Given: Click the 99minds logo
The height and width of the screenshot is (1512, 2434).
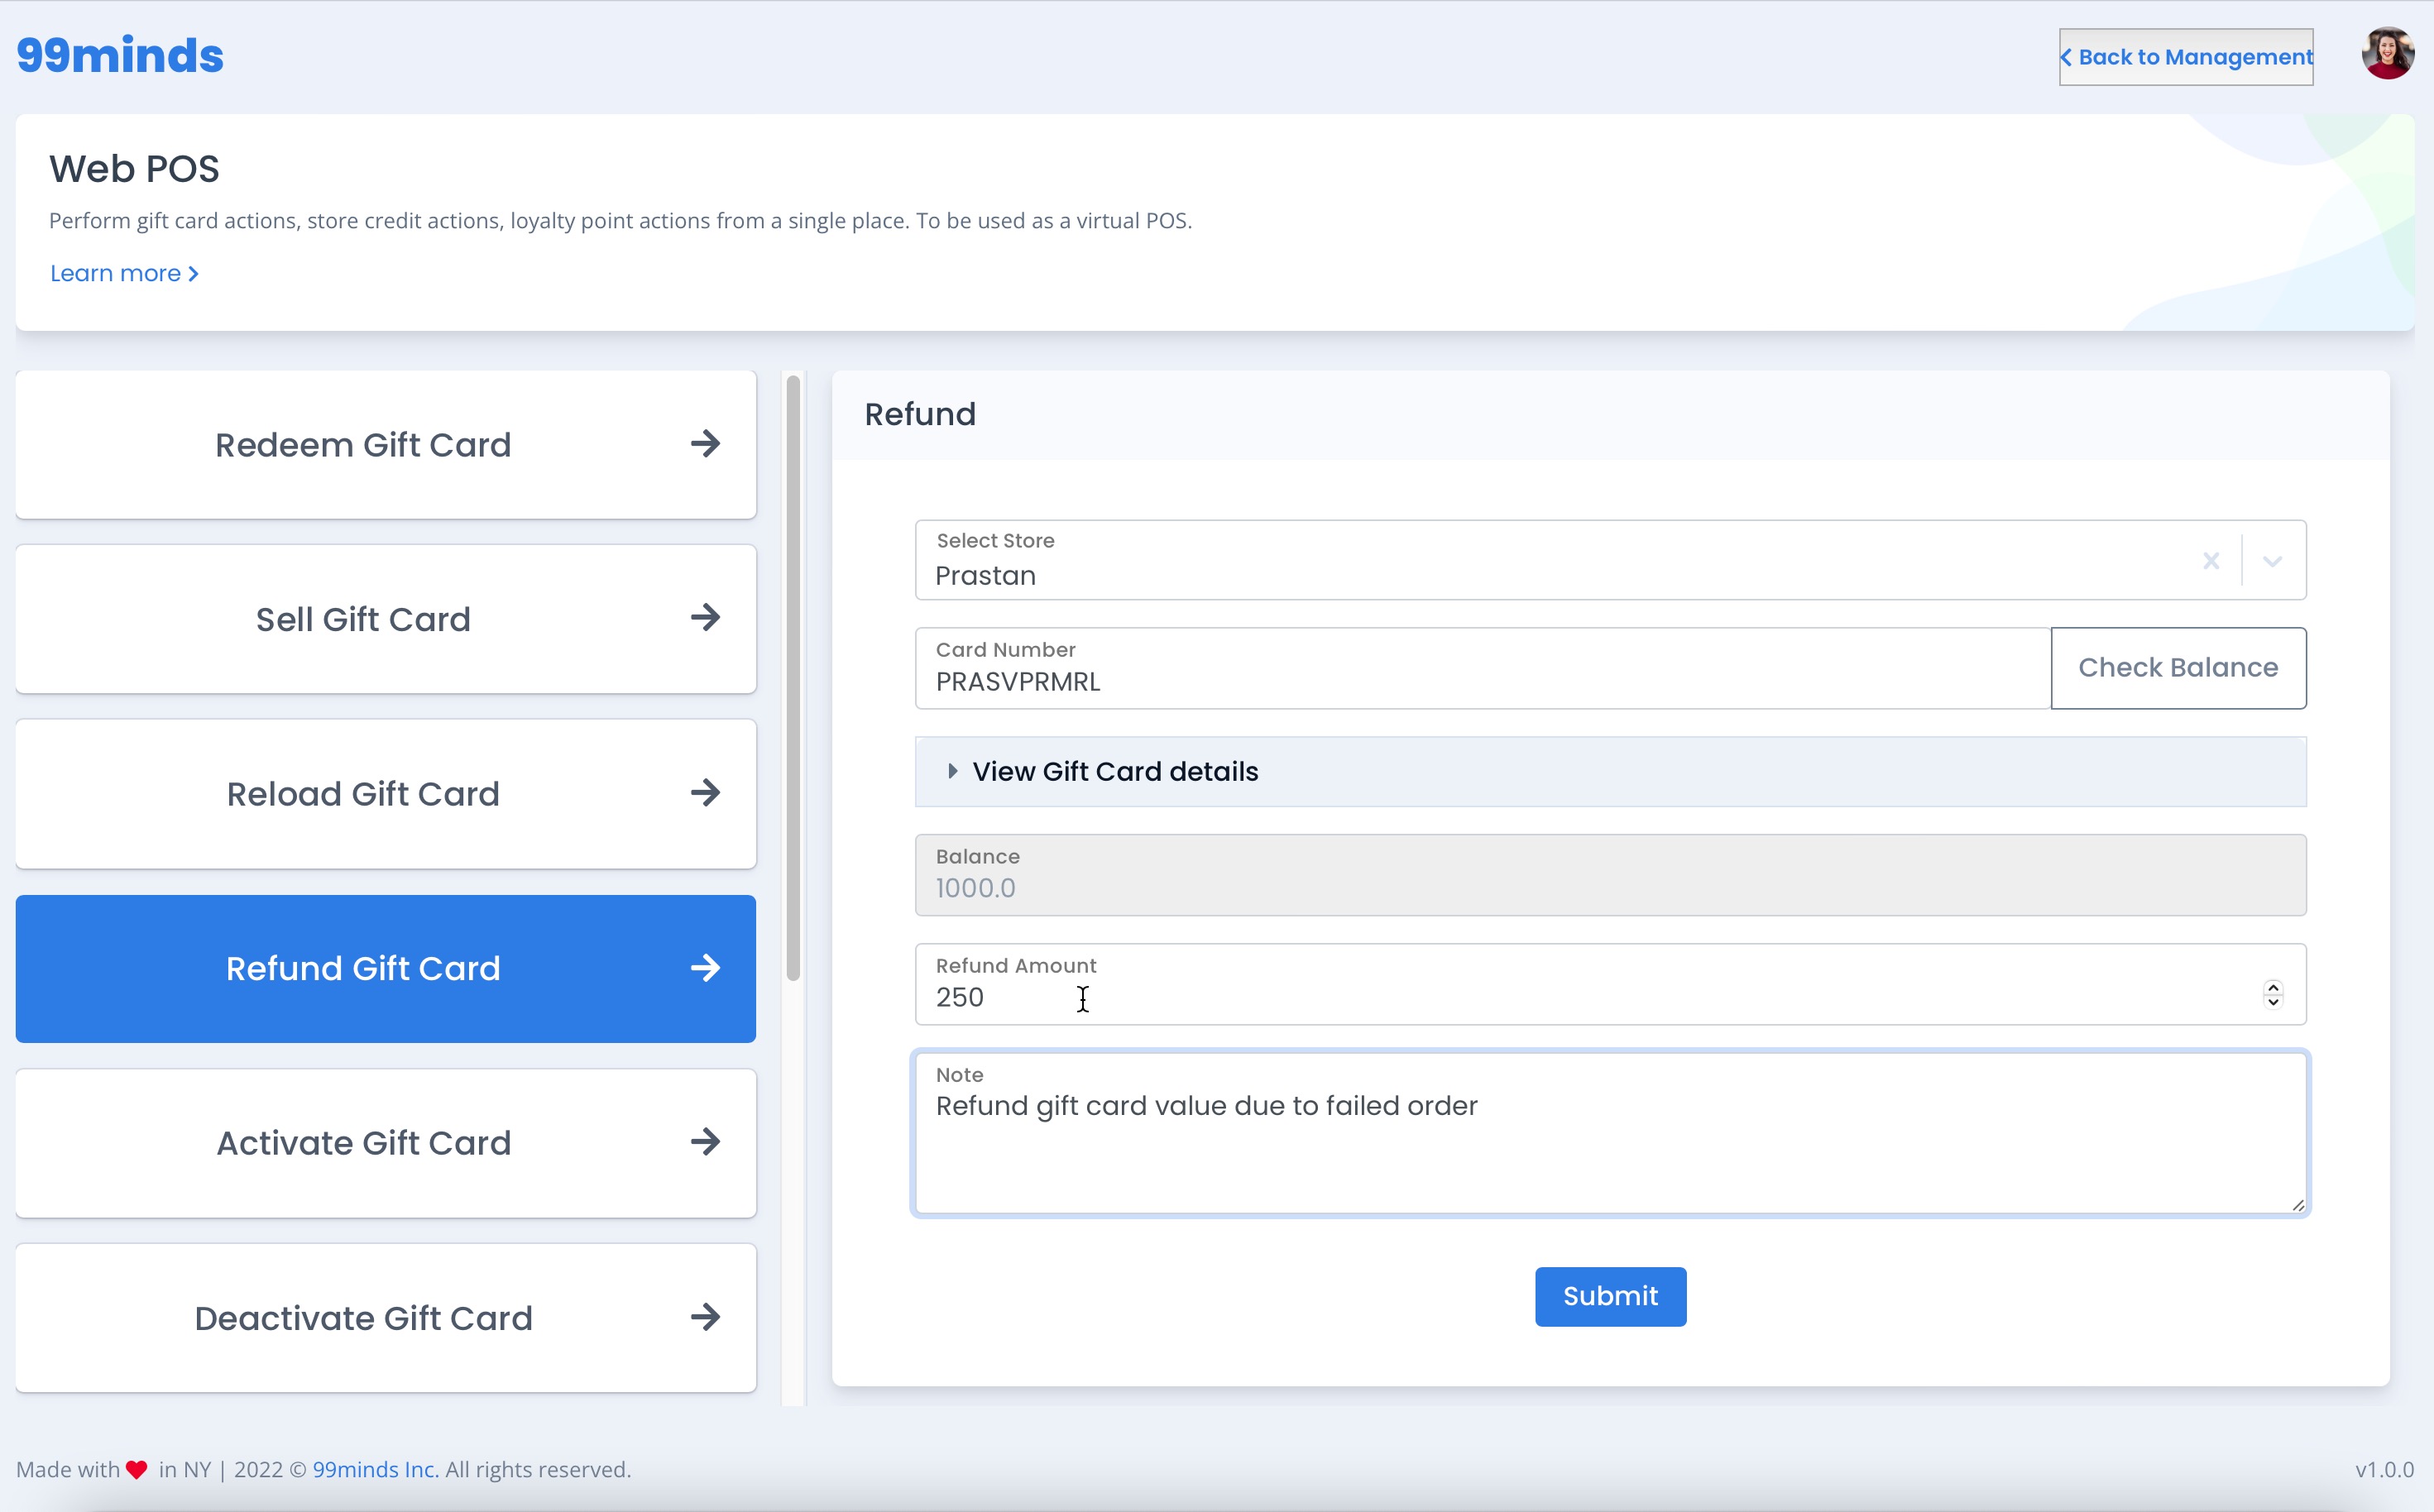Looking at the screenshot, I should (x=120, y=55).
